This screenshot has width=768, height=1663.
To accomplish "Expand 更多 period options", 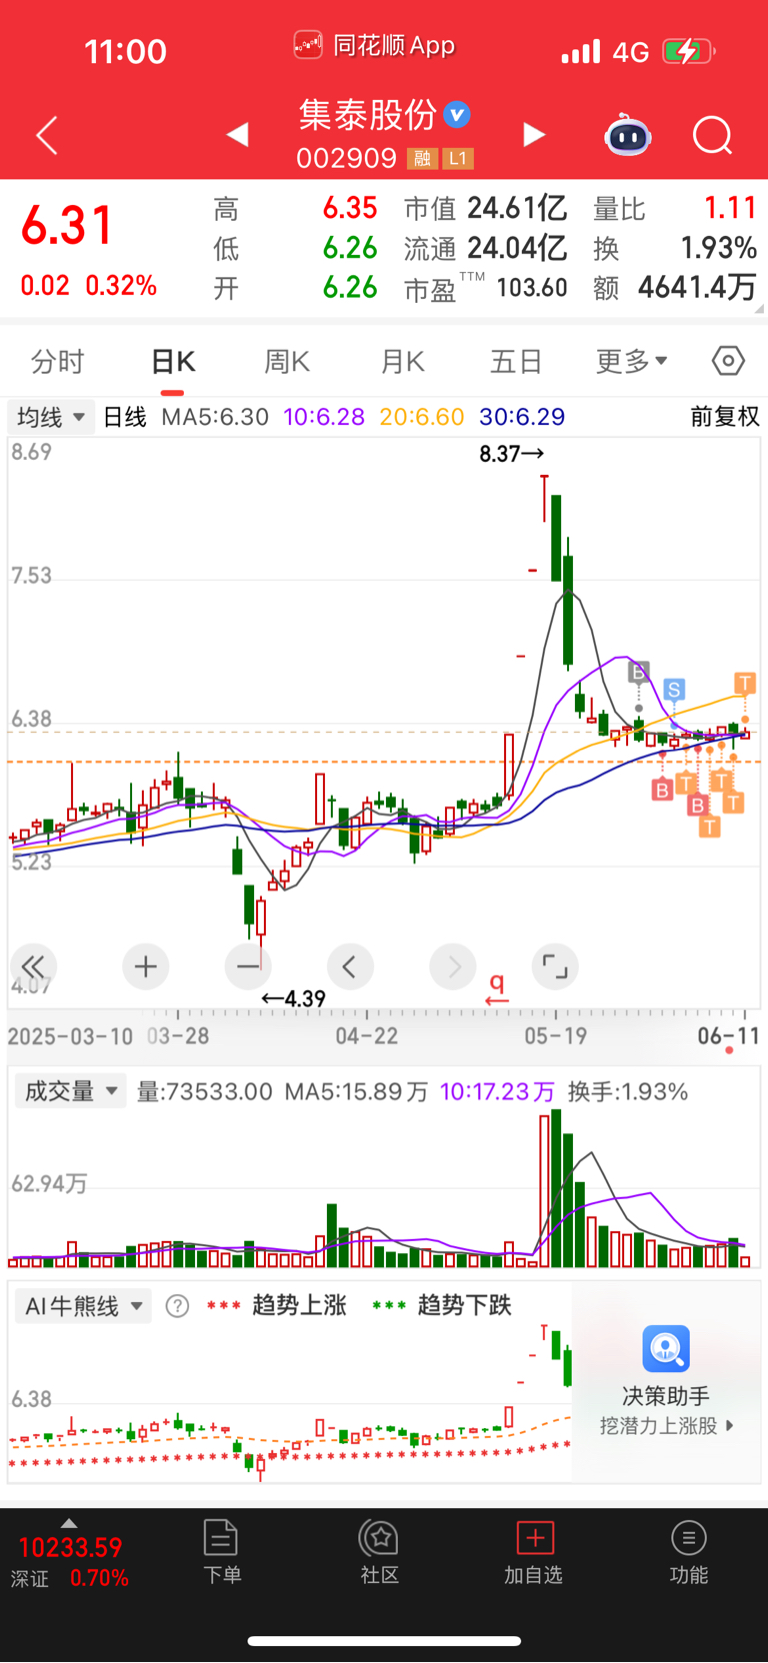I will point(632,361).
